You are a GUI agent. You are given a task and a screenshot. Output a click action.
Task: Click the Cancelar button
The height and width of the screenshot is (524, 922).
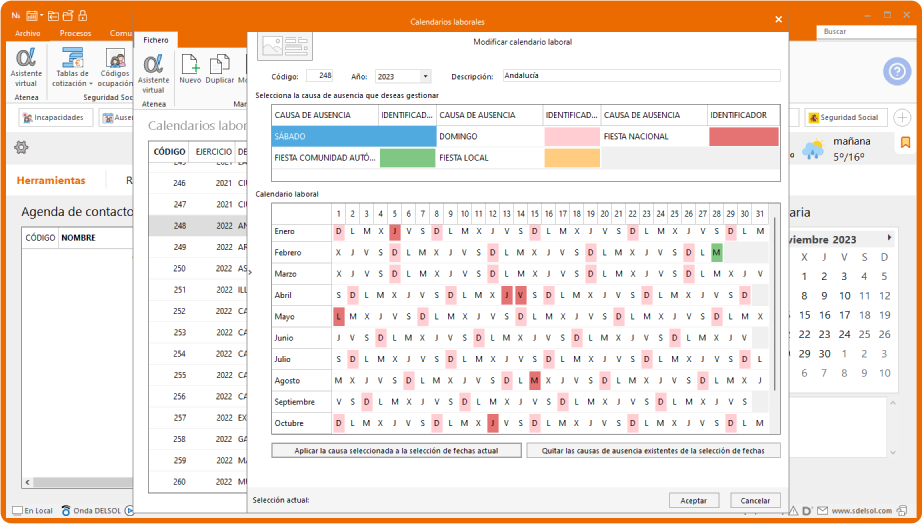tap(755, 500)
